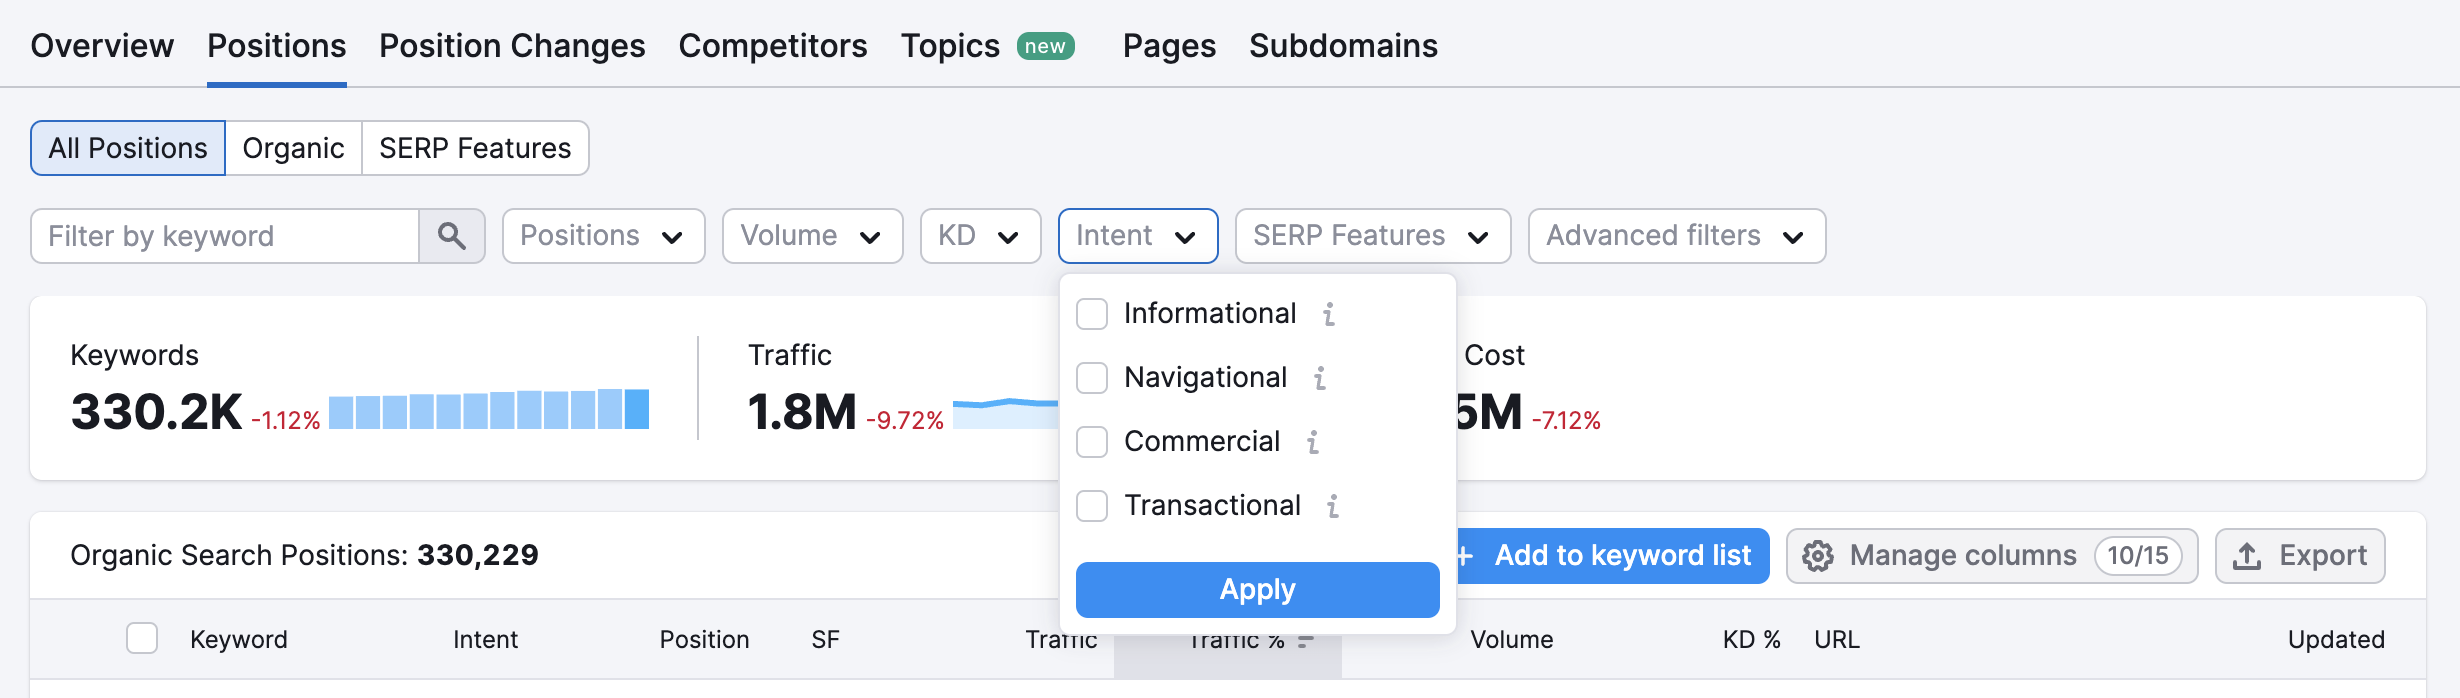Click the Export upload arrow icon

pyautogui.click(x=2247, y=556)
